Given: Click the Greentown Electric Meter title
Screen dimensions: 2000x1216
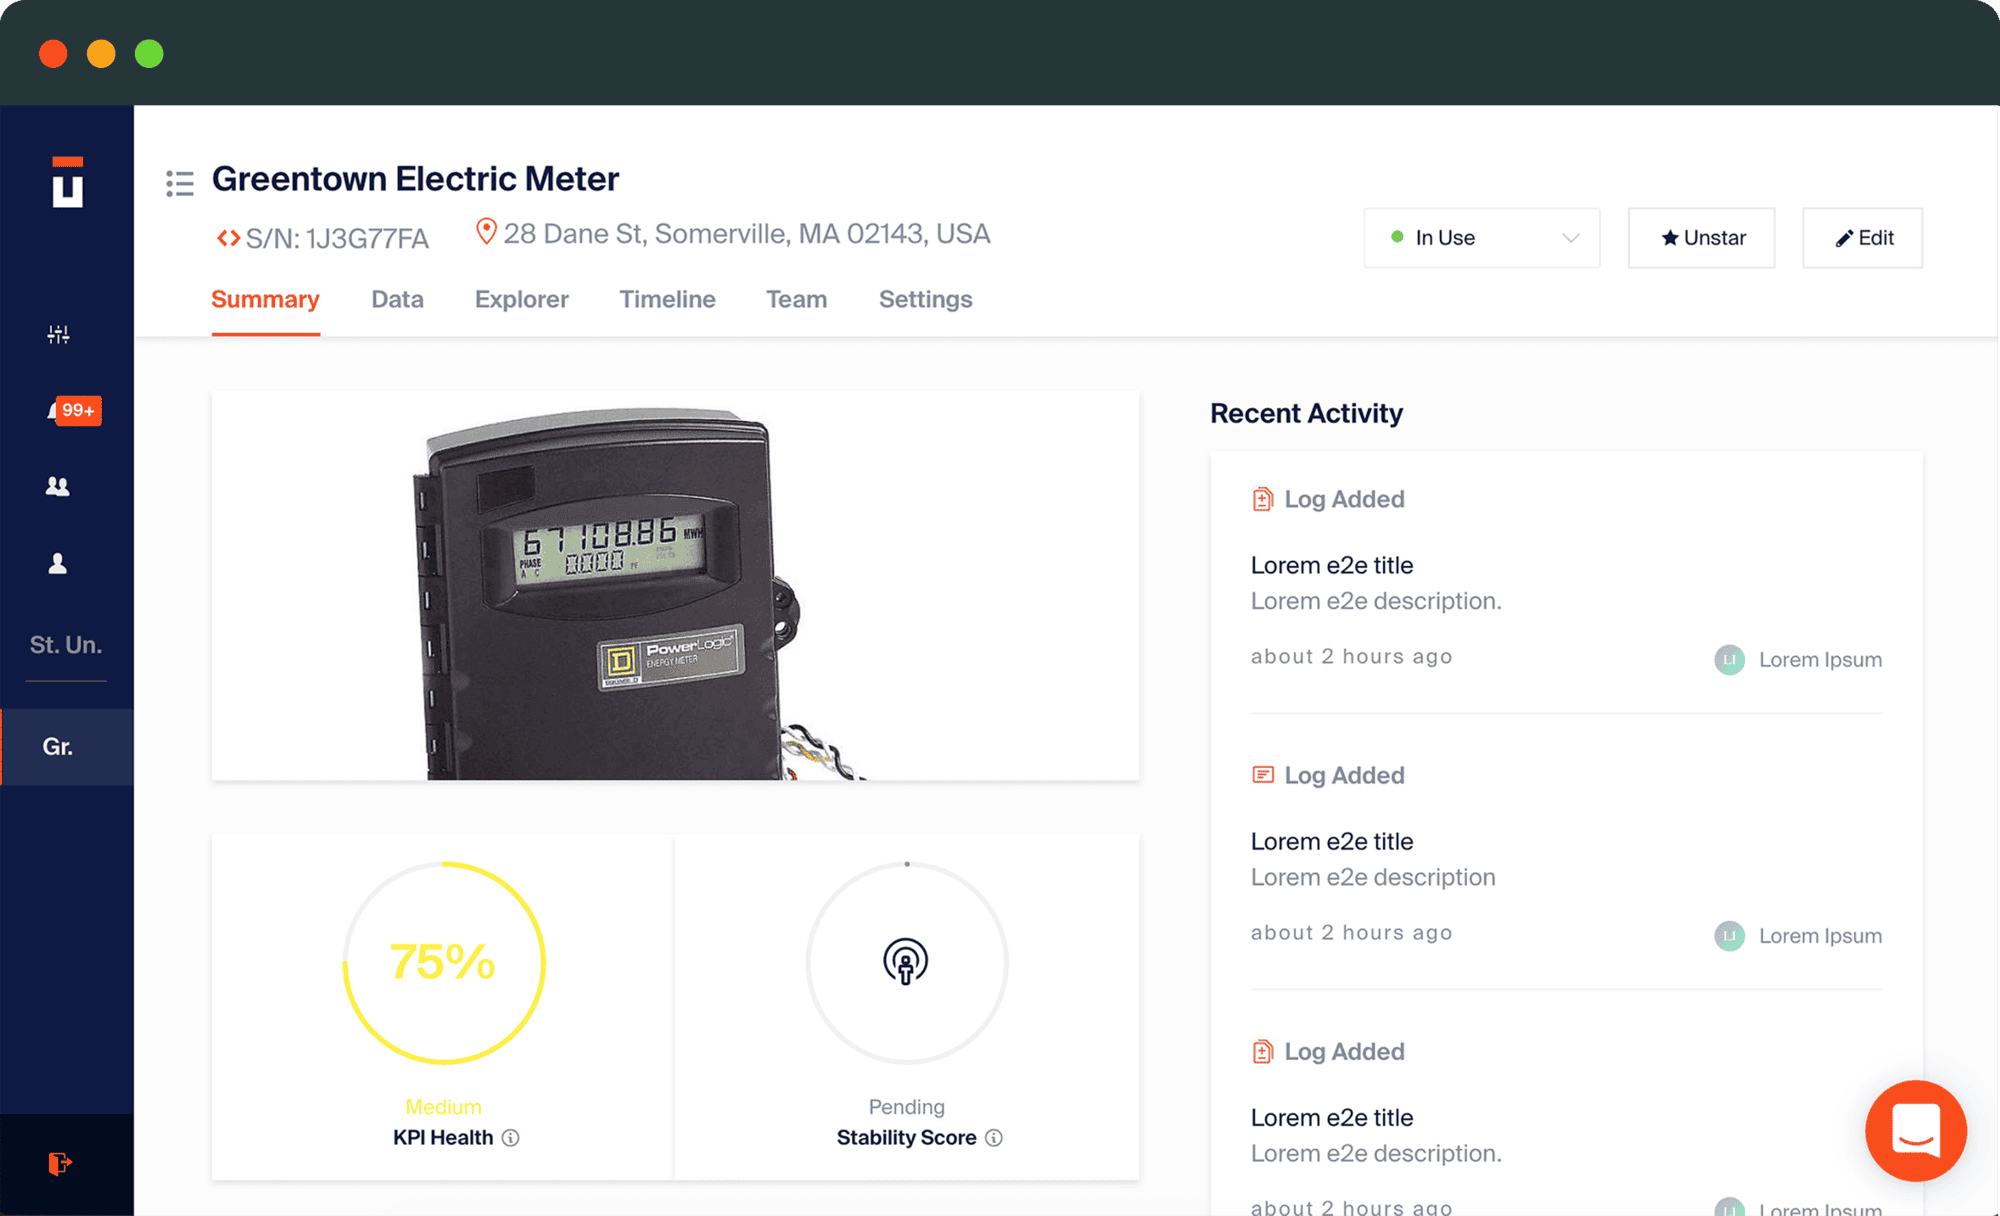Looking at the screenshot, I should pos(415,179).
